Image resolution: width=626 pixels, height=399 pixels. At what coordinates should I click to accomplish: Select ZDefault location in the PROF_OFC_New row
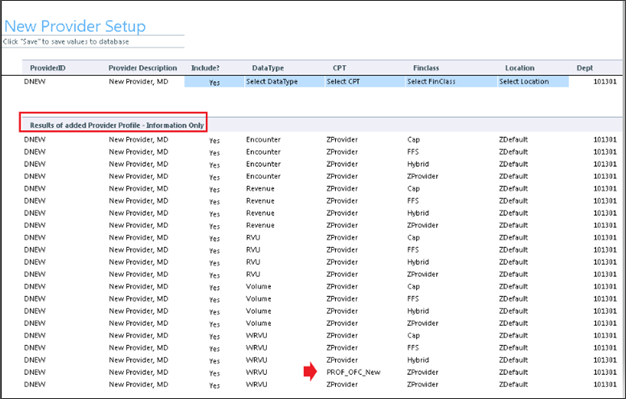tap(513, 372)
